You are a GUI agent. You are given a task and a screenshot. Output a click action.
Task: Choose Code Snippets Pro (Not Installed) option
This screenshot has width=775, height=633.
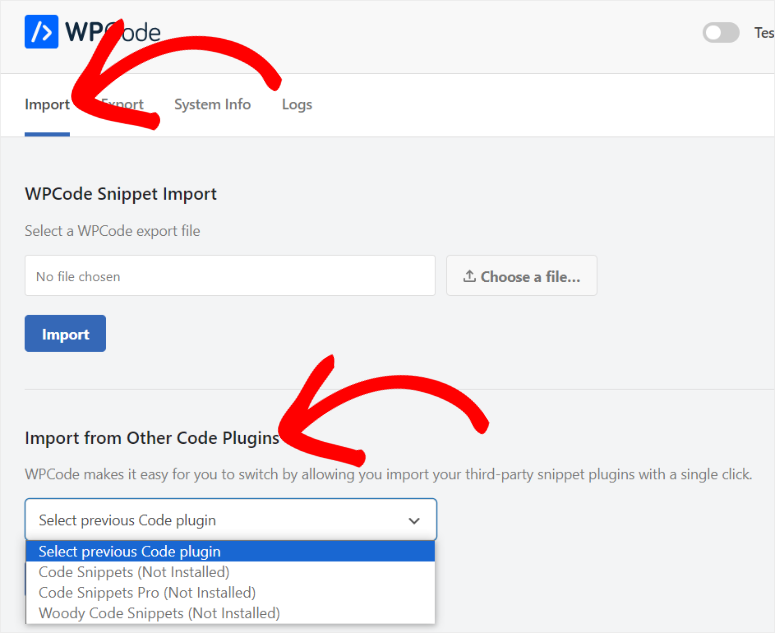click(231, 592)
